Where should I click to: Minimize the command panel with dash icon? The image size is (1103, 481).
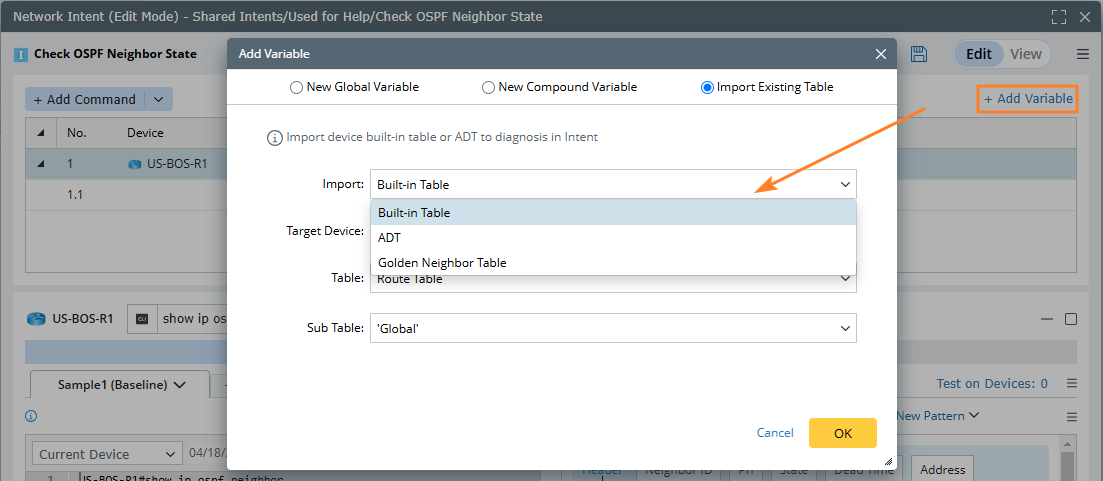1047,319
